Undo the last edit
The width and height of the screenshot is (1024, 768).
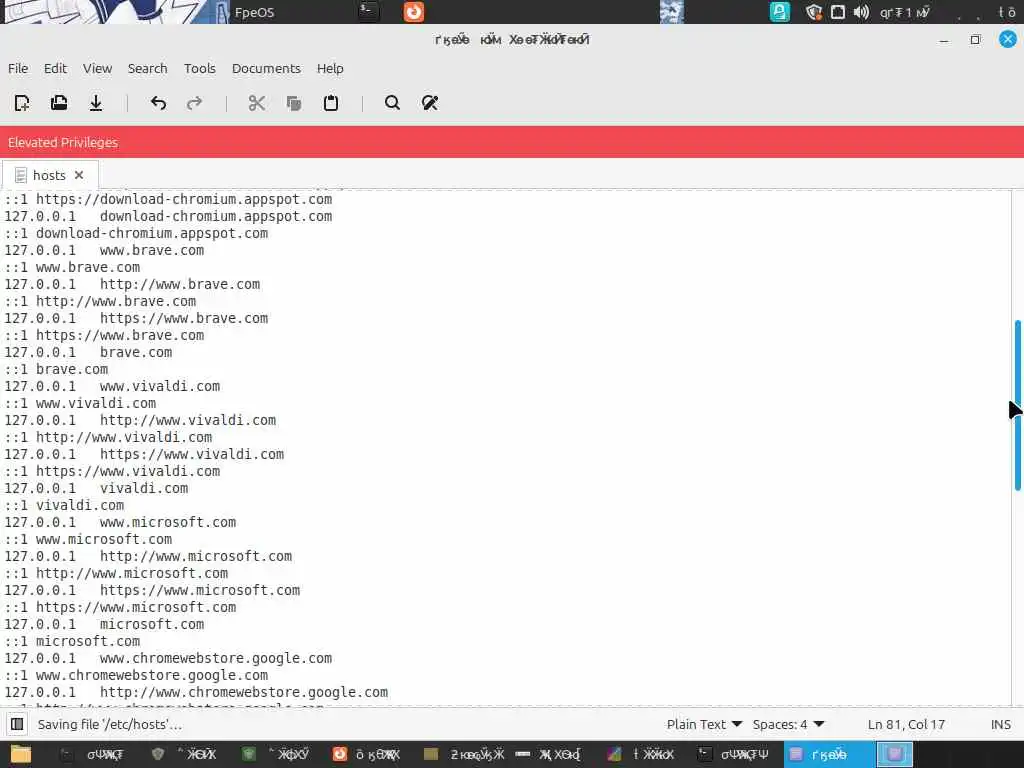[158, 103]
